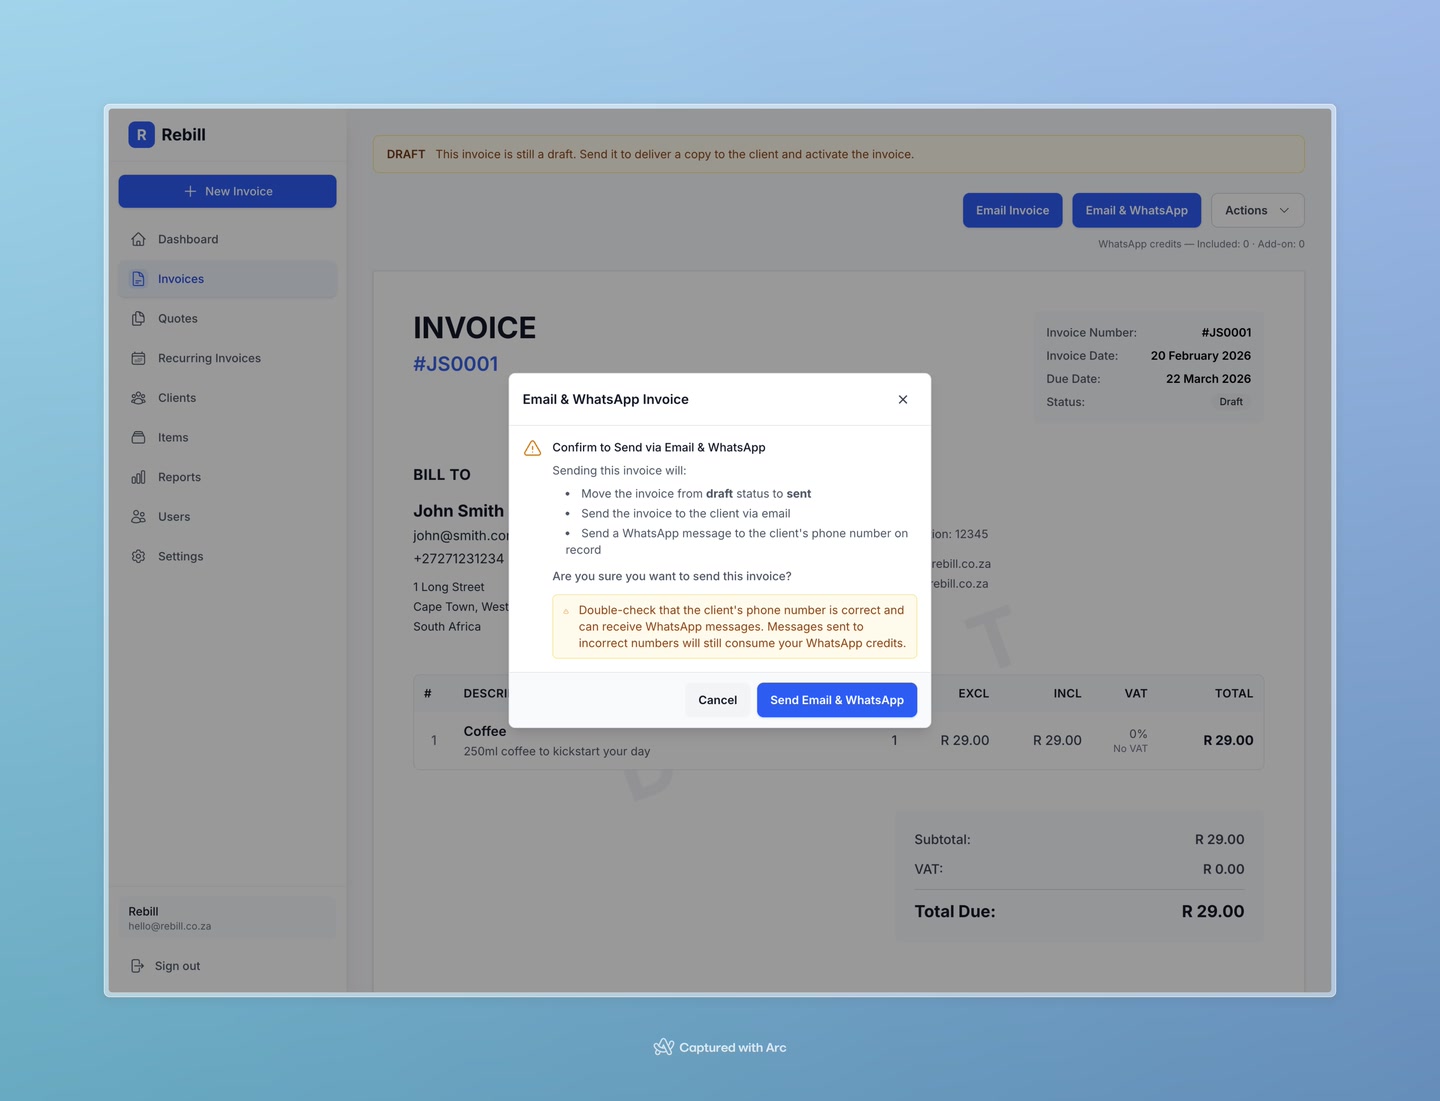Navigate to Quotes in the sidebar
This screenshot has width=1440, height=1101.
click(177, 318)
